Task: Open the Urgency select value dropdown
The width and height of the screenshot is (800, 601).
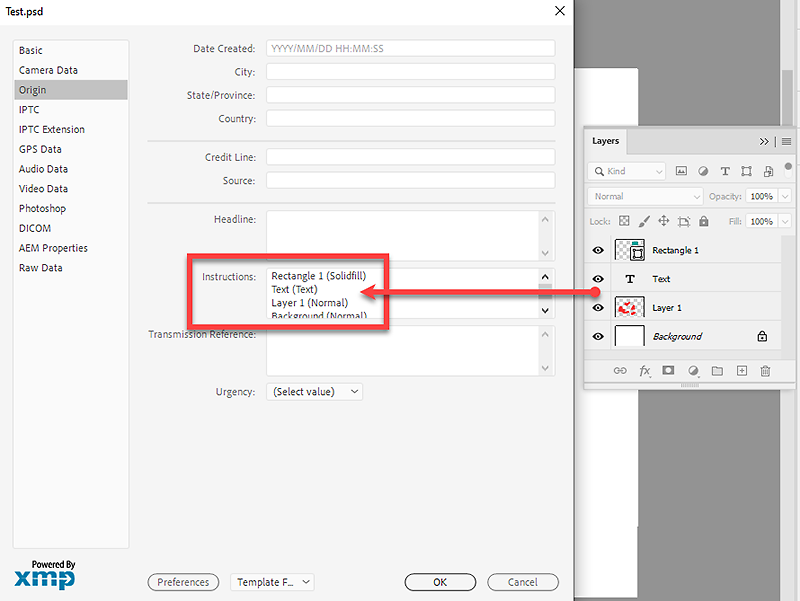Action: 315,392
